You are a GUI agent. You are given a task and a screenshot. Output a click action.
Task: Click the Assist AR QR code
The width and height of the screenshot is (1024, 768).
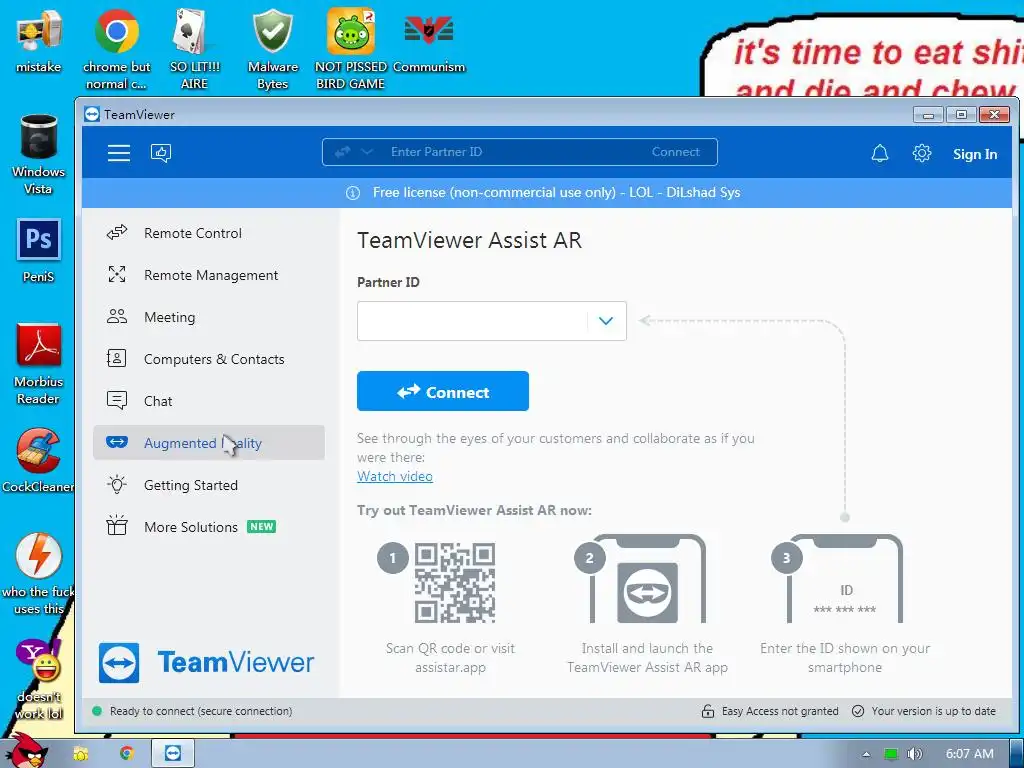click(455, 583)
